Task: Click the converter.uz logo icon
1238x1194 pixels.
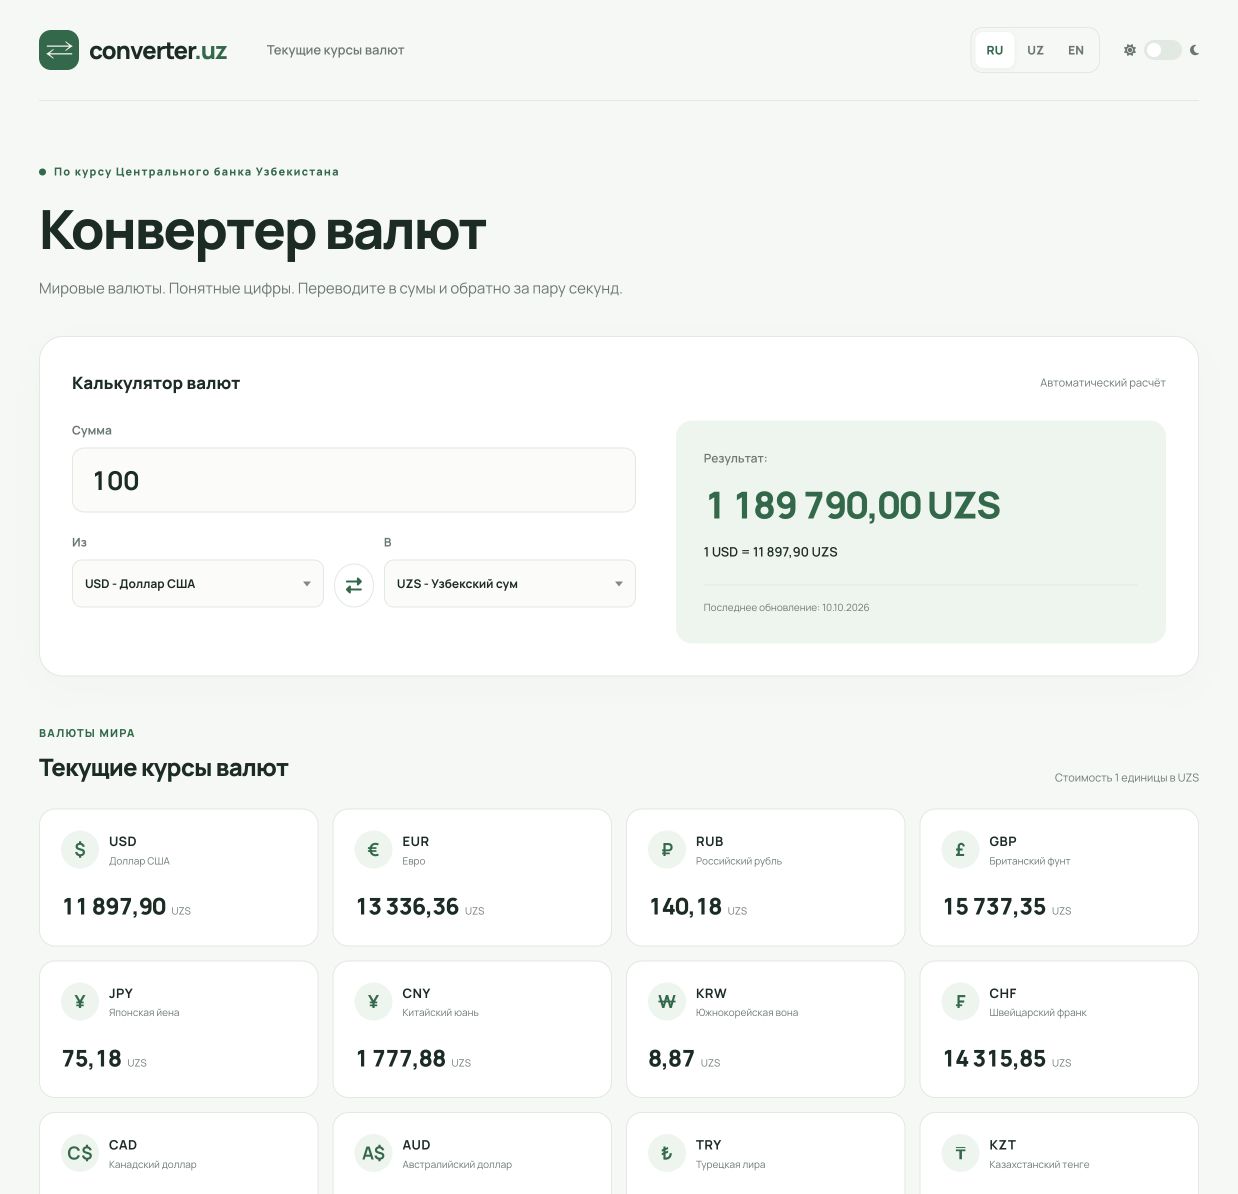Action: point(59,50)
